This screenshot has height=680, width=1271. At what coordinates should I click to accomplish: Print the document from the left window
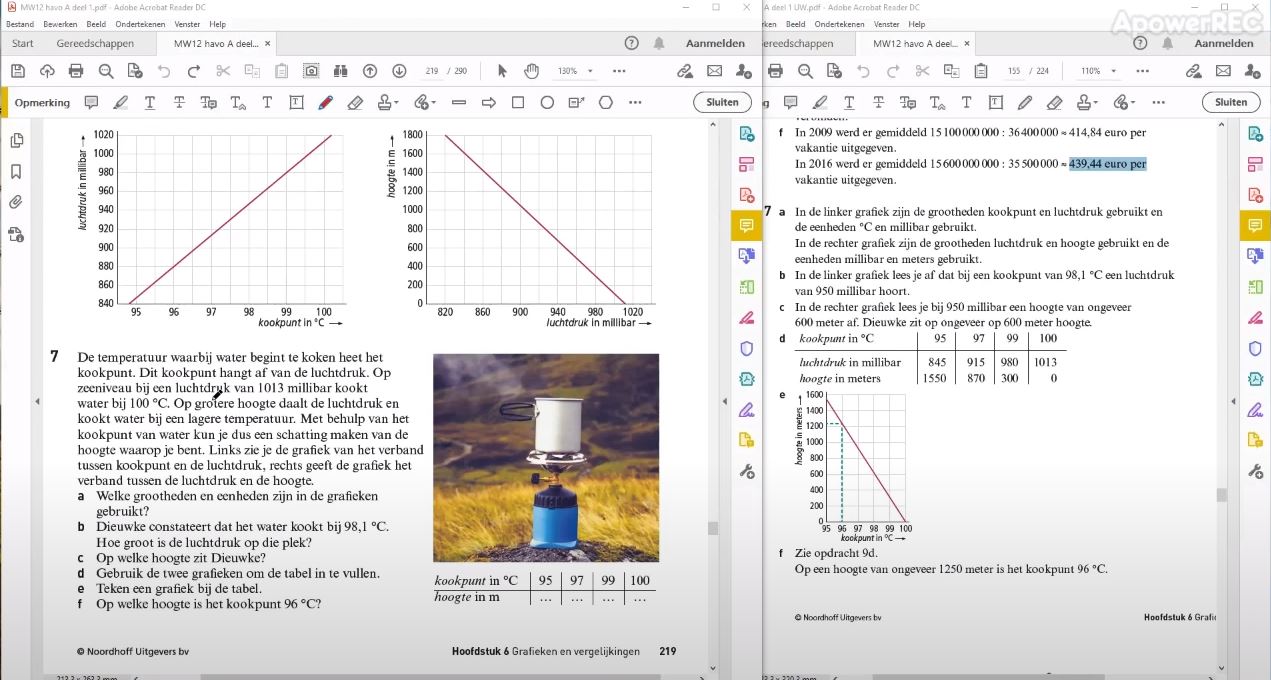[76, 71]
